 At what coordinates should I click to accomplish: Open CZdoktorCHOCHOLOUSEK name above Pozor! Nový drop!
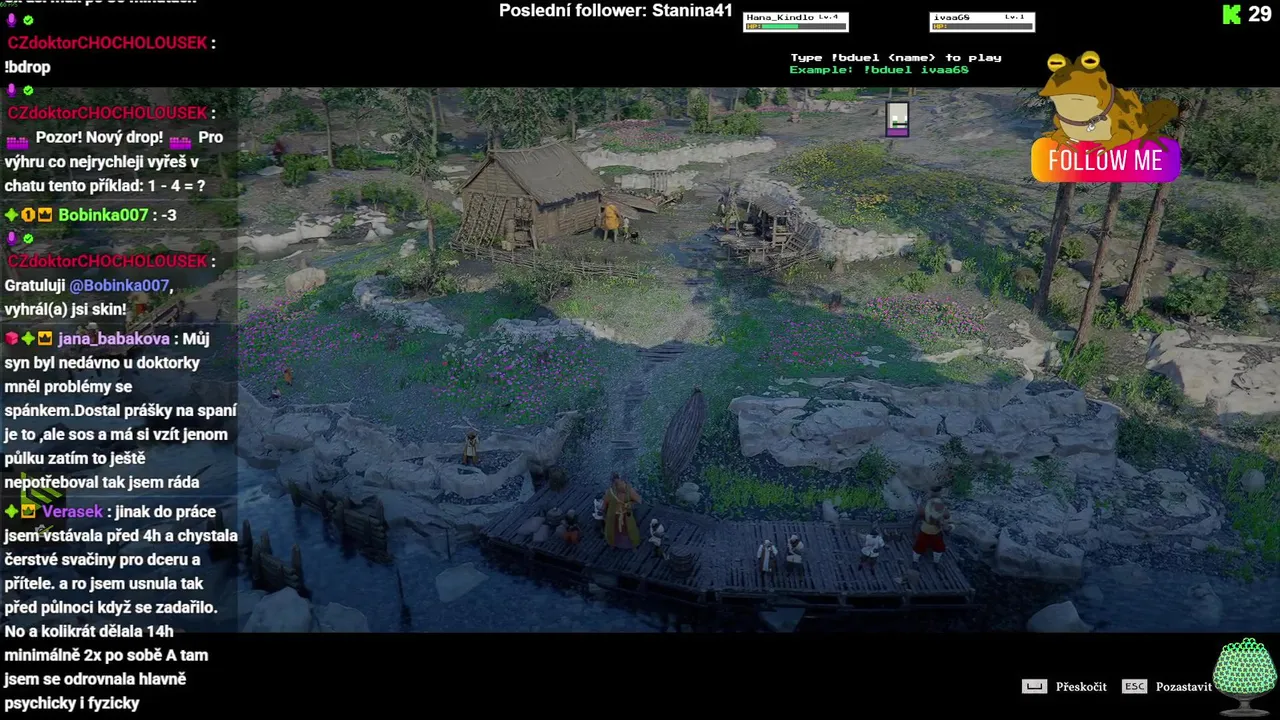[x=107, y=113]
